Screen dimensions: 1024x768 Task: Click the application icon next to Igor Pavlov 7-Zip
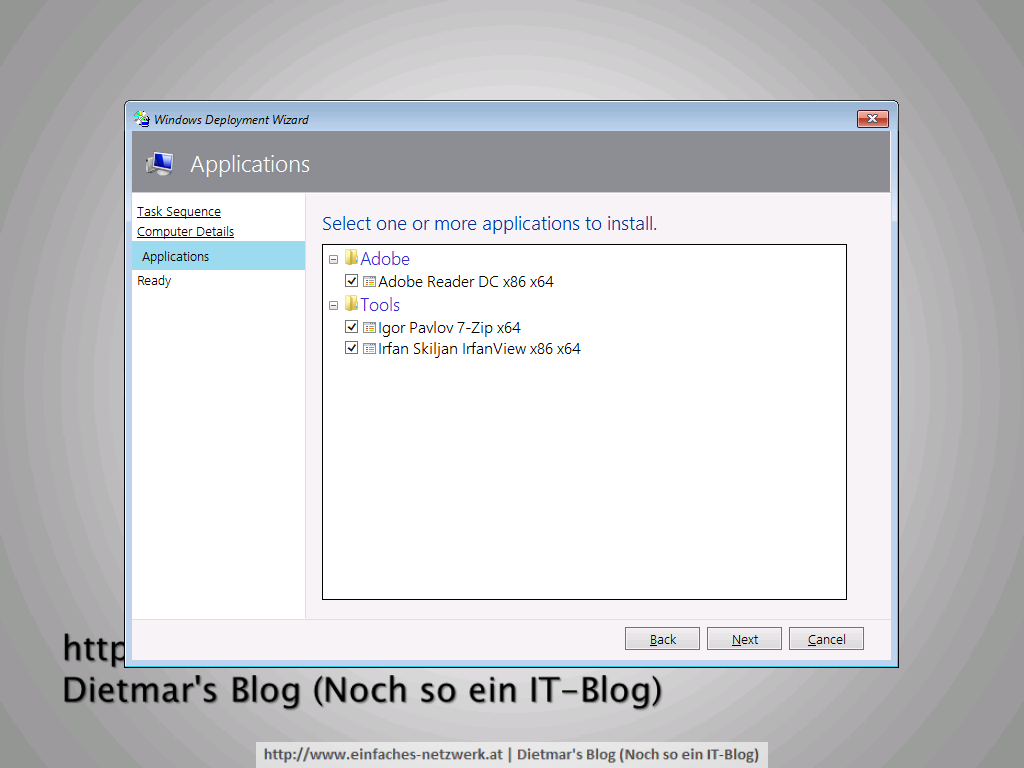pos(369,327)
